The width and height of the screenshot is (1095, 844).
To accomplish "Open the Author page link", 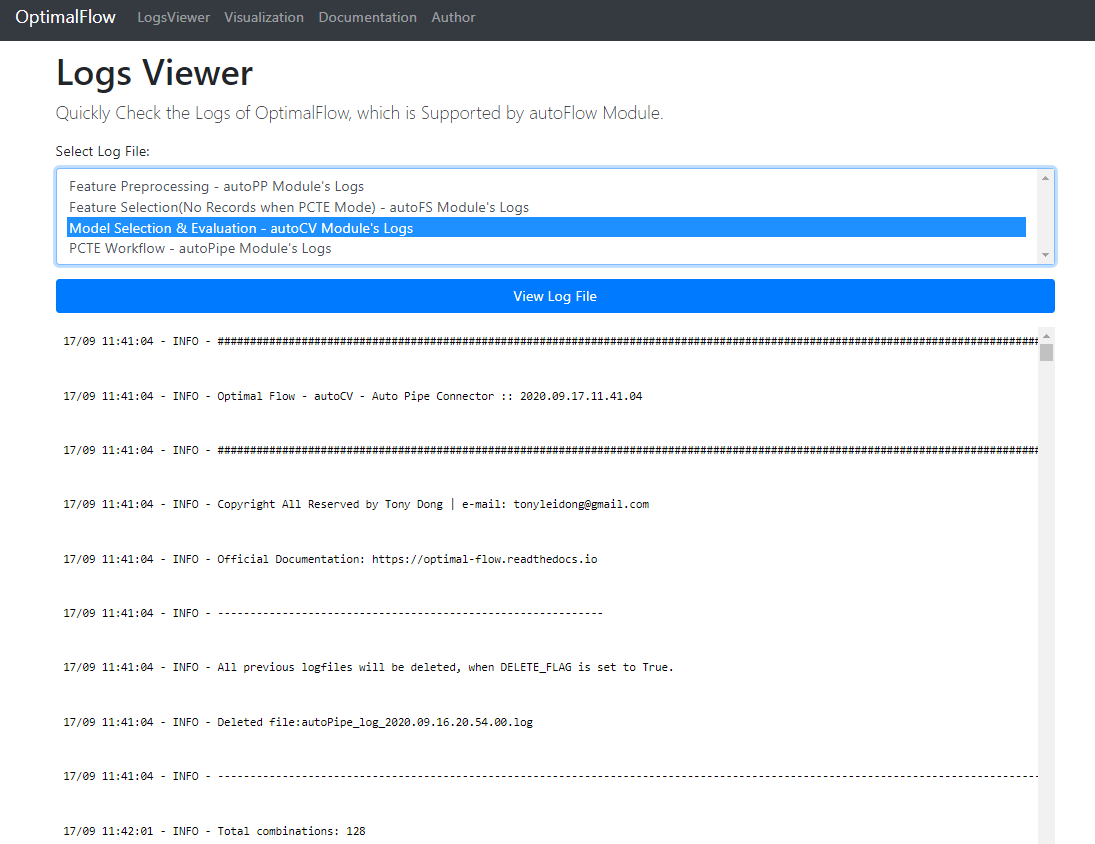I will 453,17.
